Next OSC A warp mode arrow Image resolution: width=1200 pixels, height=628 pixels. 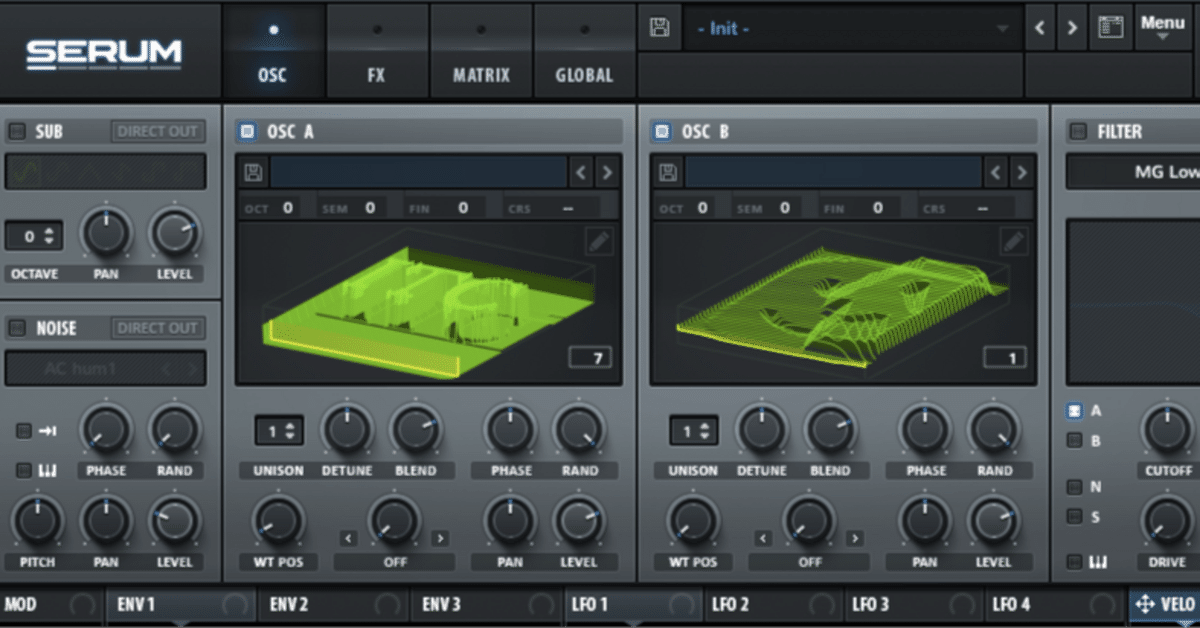pos(439,539)
